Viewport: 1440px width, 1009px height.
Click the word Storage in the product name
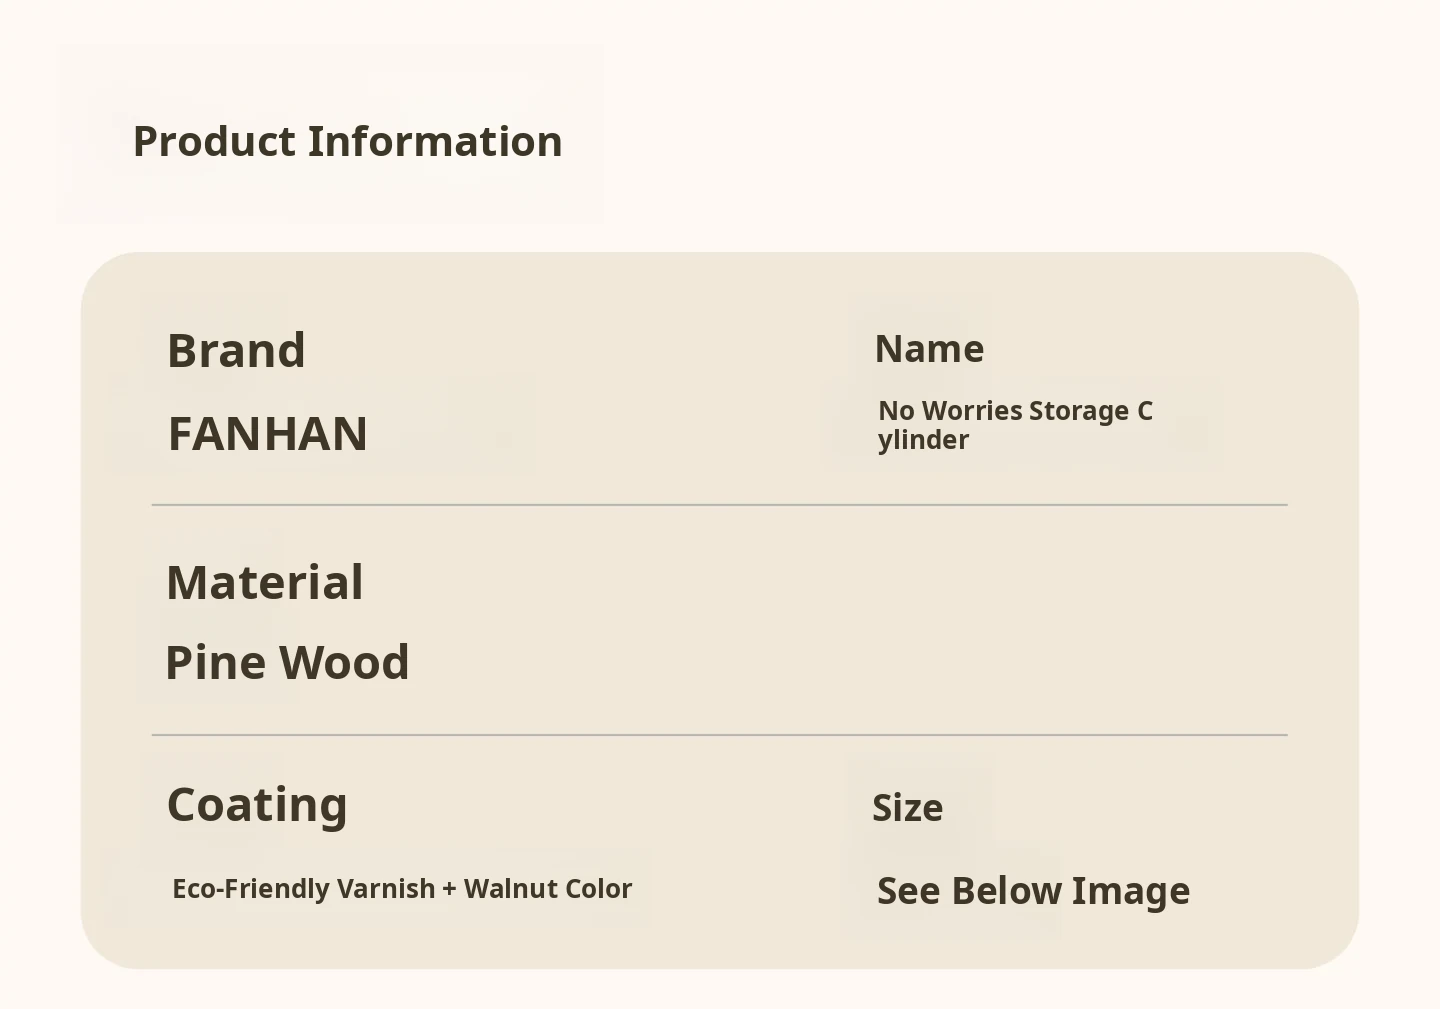[1078, 411]
